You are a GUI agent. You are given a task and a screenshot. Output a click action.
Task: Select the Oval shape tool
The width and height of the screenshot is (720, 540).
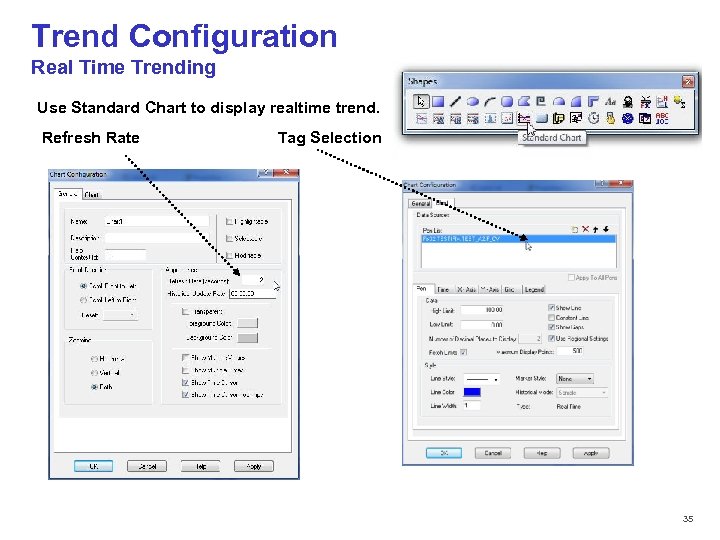pos(472,101)
